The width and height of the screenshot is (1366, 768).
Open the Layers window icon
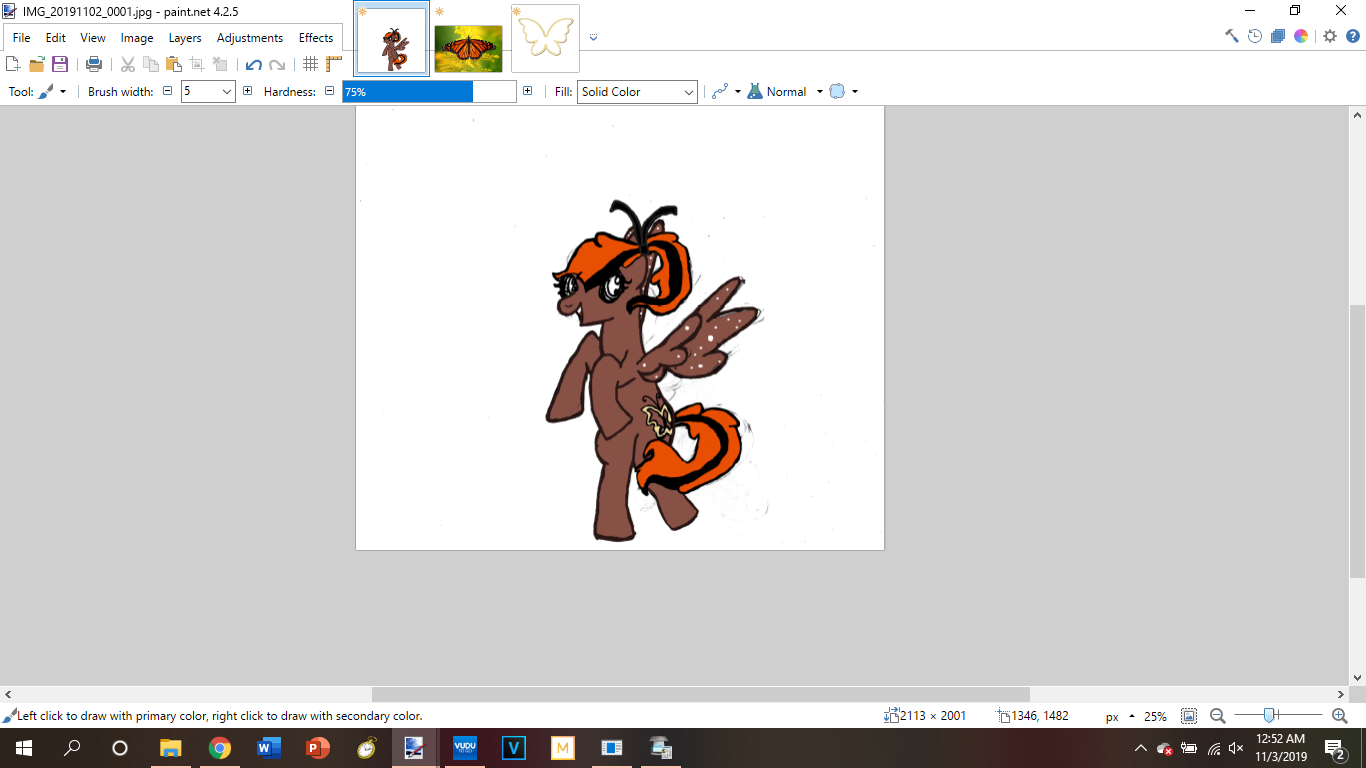(1278, 36)
